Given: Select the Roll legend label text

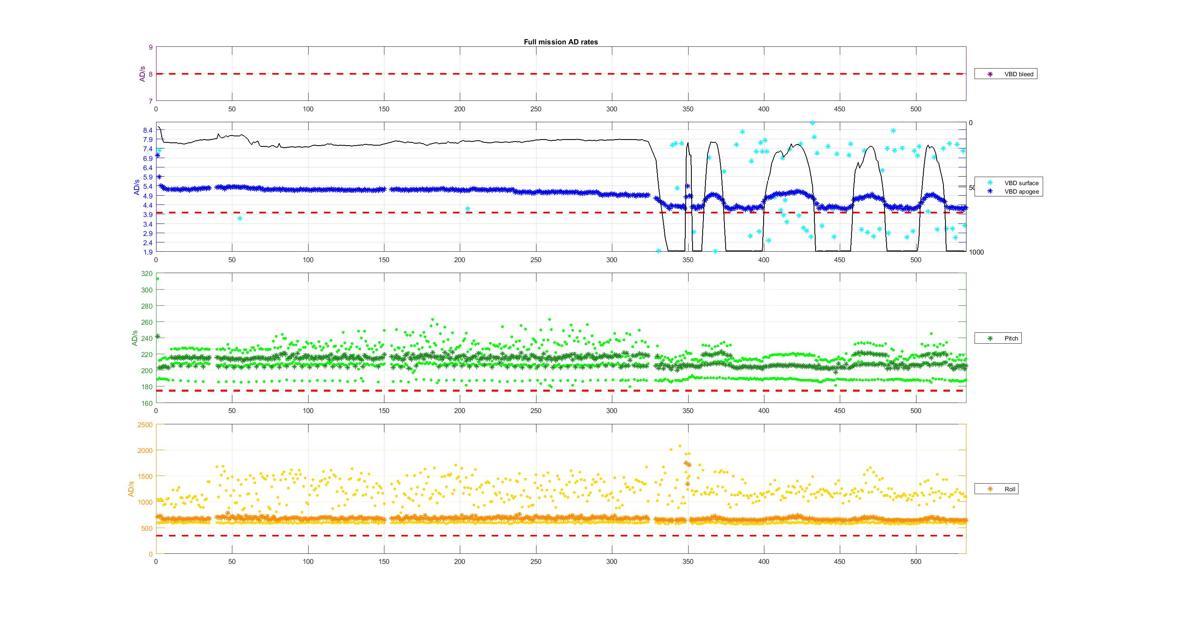Looking at the screenshot, I should pos(1010,489).
